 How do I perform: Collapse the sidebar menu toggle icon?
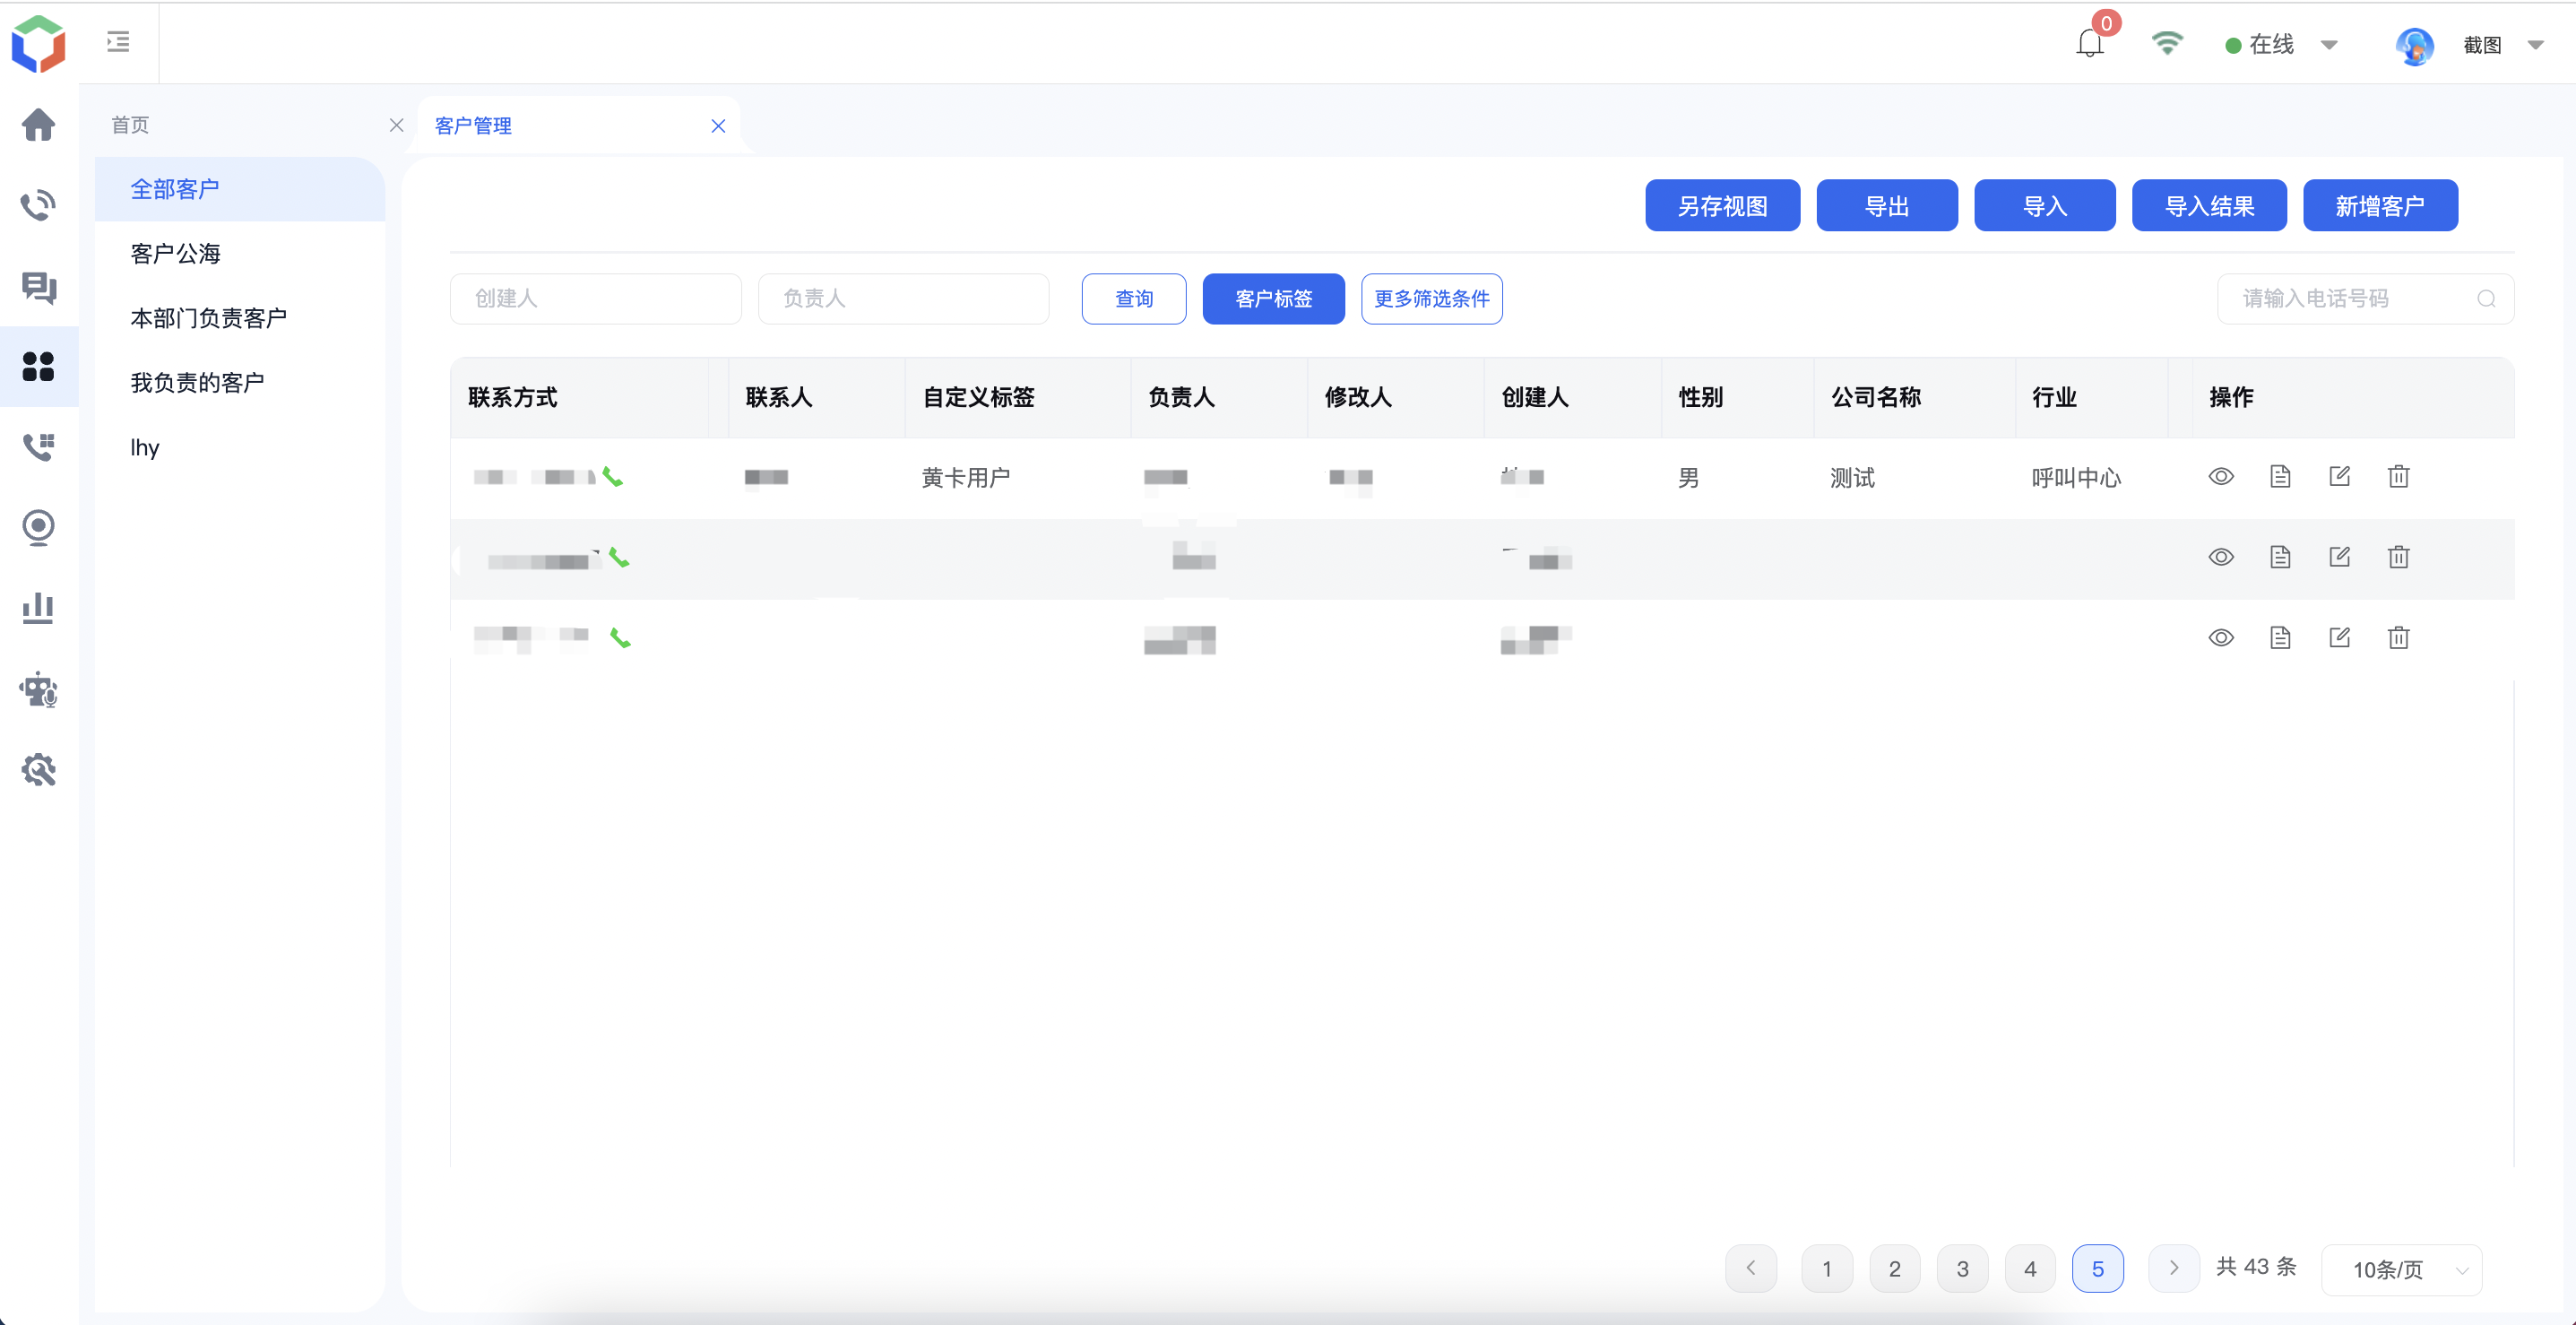(118, 42)
